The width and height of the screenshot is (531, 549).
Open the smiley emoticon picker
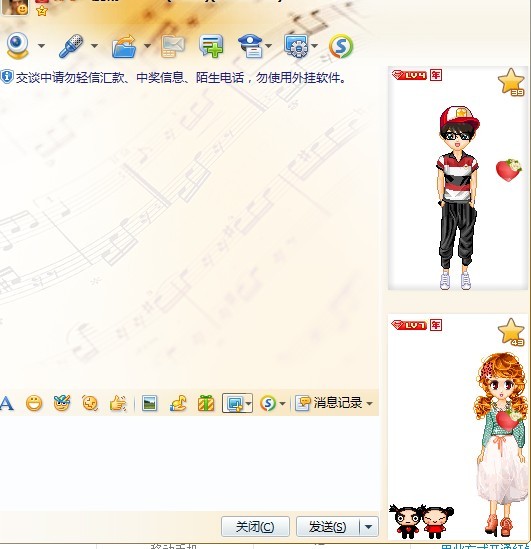(34, 403)
